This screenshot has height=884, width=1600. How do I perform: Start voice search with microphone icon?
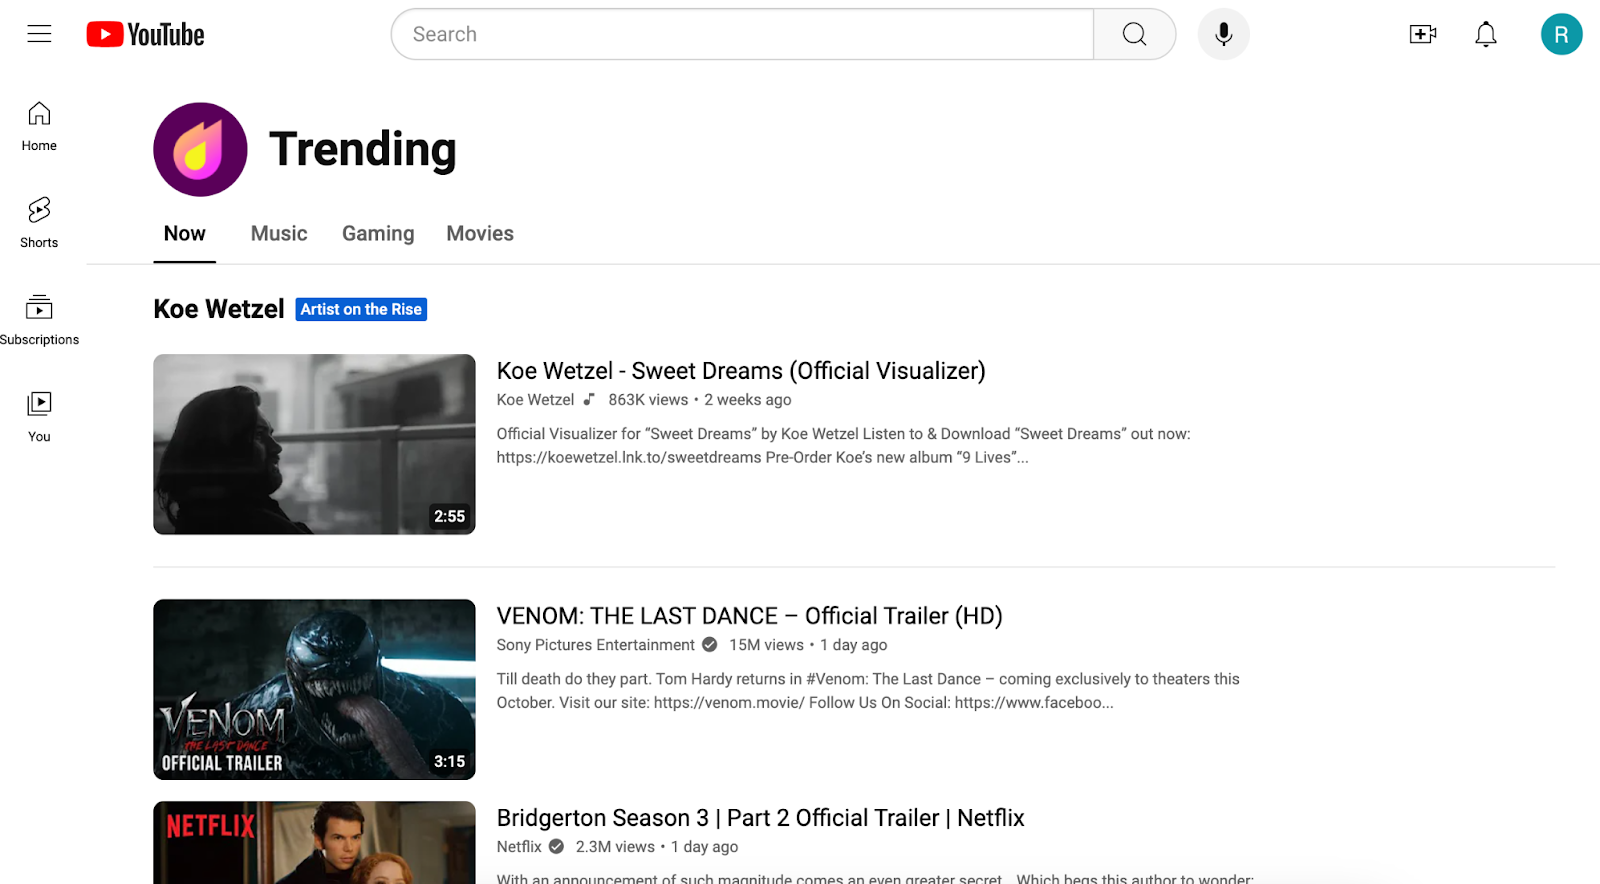(x=1223, y=34)
